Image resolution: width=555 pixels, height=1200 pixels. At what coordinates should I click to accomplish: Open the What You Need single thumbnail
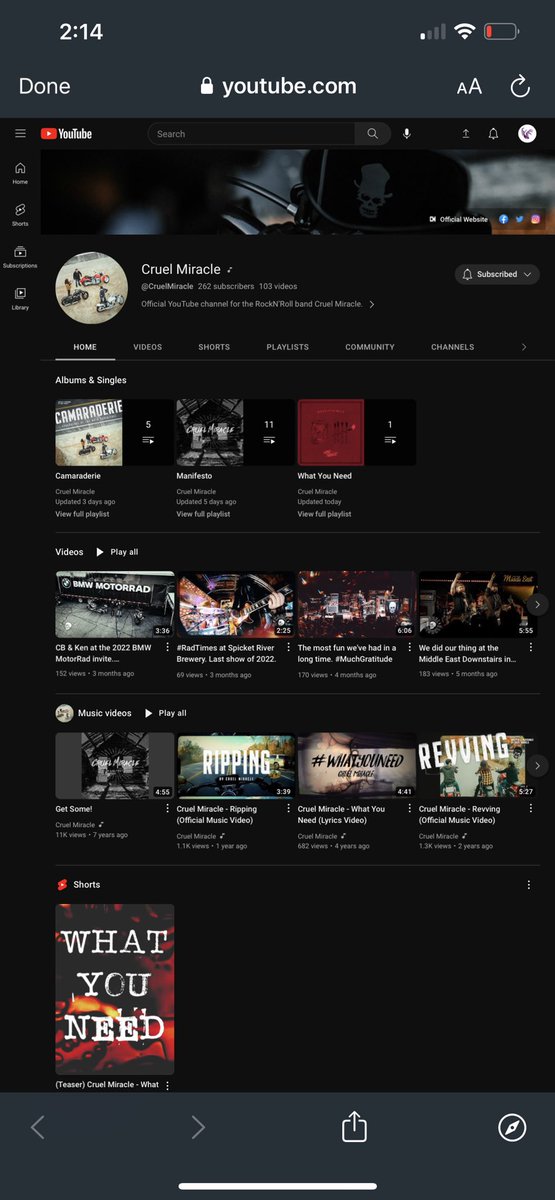[x=357, y=433]
